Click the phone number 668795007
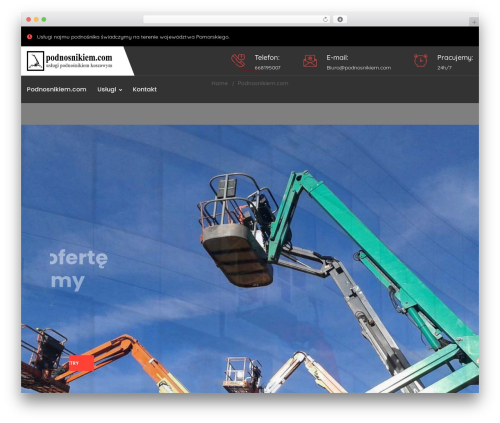Viewport: 500px width, 423px height. point(267,68)
